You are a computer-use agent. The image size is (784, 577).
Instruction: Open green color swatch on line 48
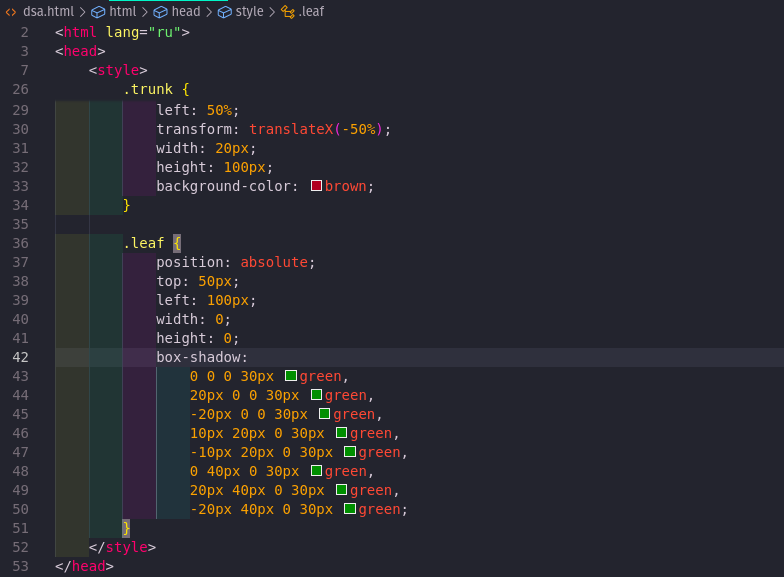[x=316, y=470]
